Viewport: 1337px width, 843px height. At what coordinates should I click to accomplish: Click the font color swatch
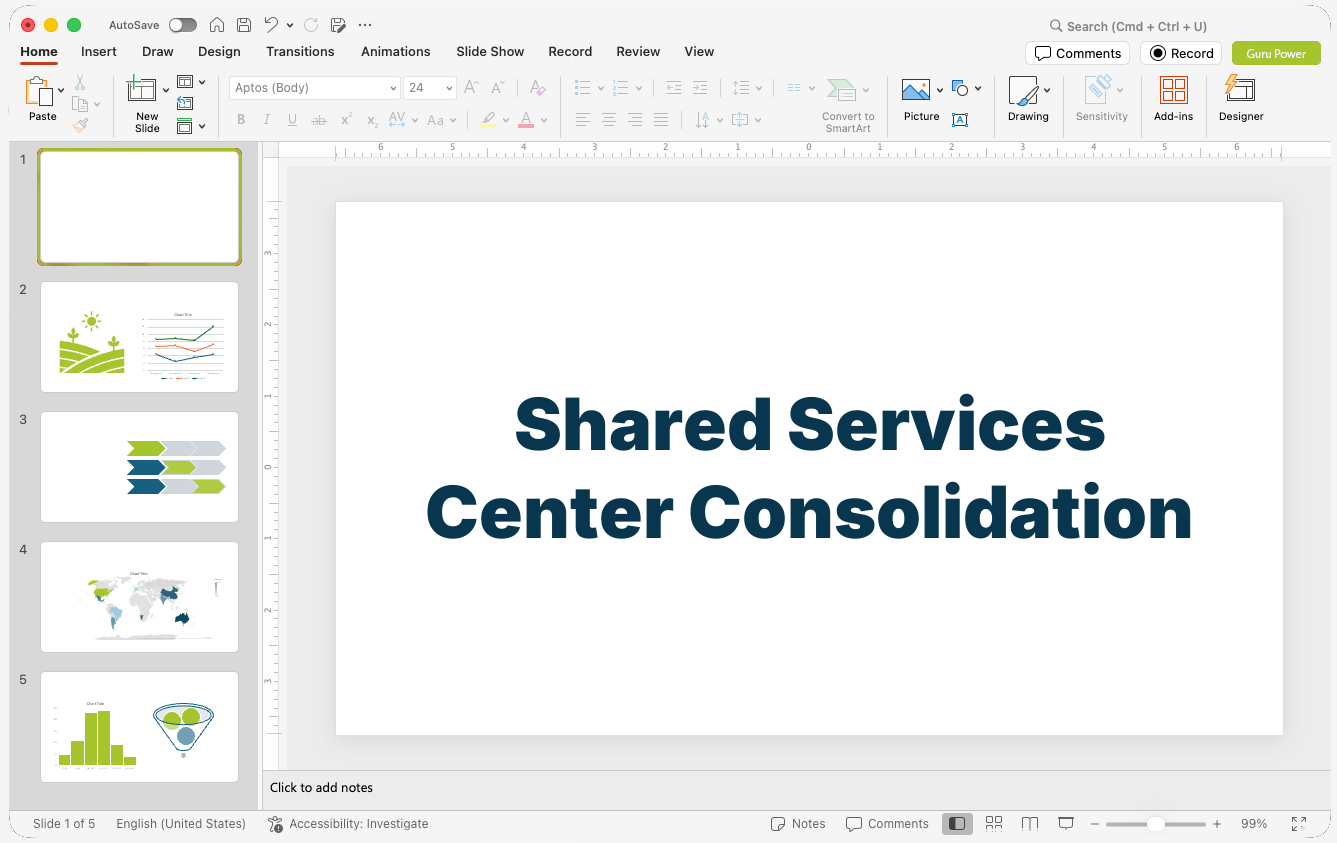[x=526, y=120]
